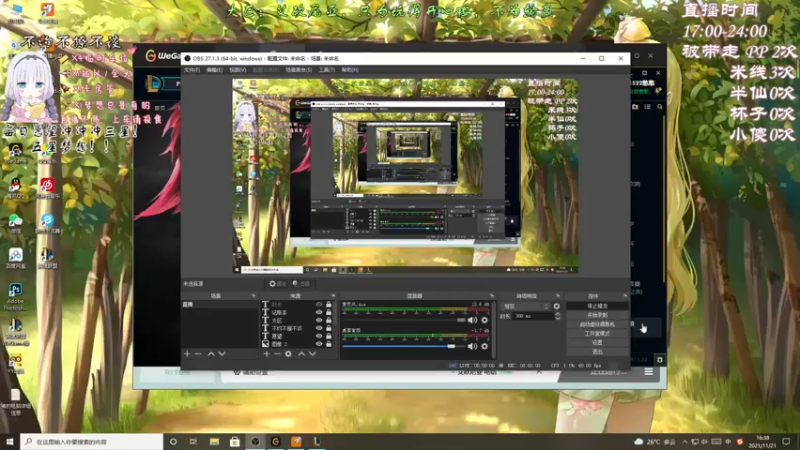Hide the 图像 2 source with eye icon

click(x=319, y=344)
